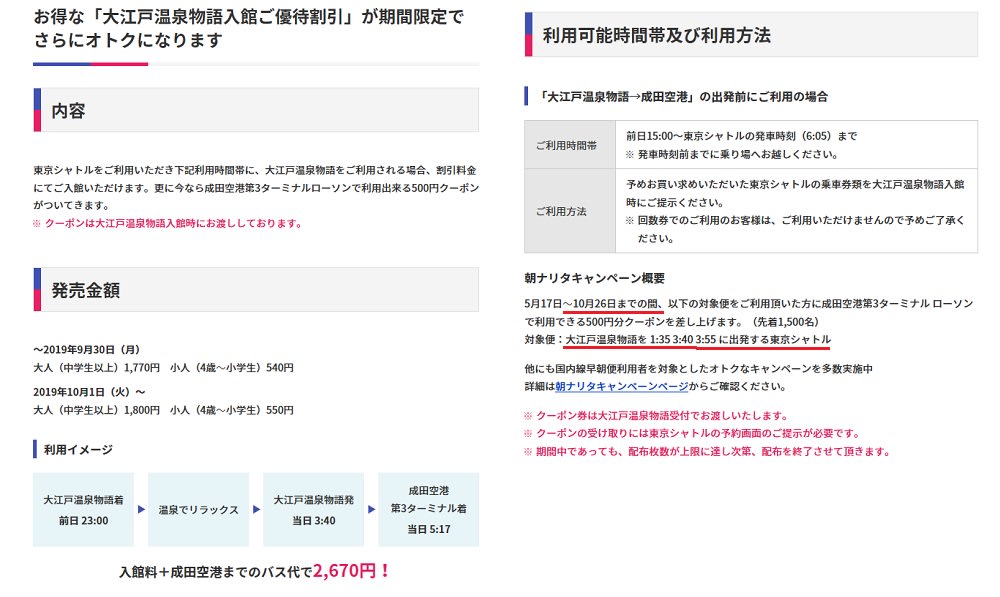1000x597 pixels.
Task: Click the 発売金額 section heading
Action: (256, 290)
